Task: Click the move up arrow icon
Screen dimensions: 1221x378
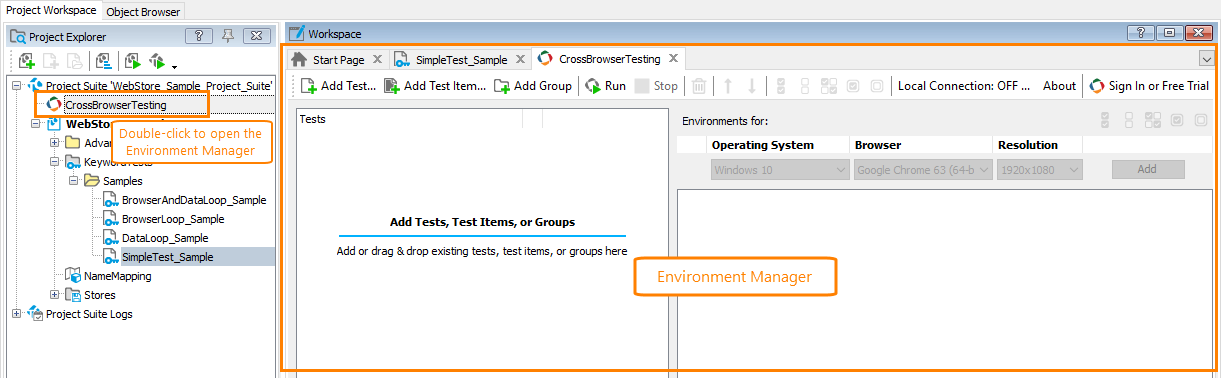Action: click(728, 86)
